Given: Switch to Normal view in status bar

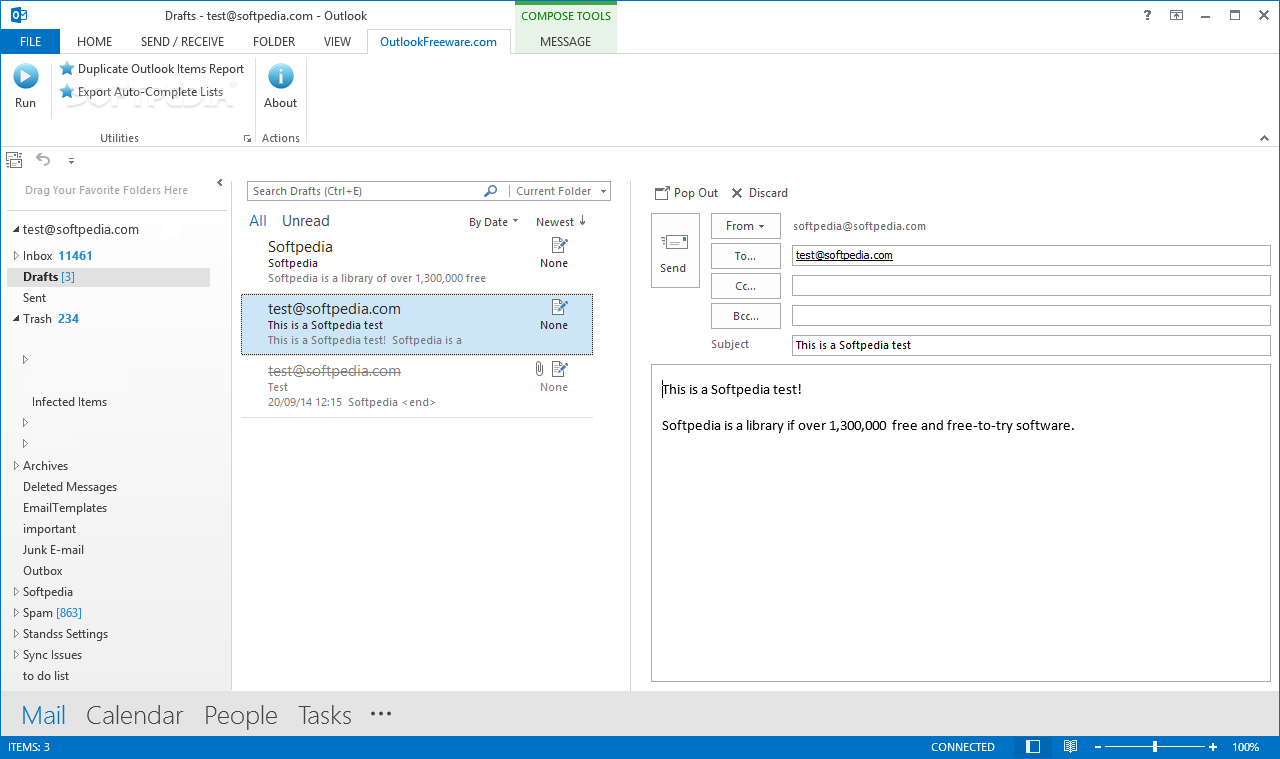Looking at the screenshot, I should pyautogui.click(x=1033, y=747).
